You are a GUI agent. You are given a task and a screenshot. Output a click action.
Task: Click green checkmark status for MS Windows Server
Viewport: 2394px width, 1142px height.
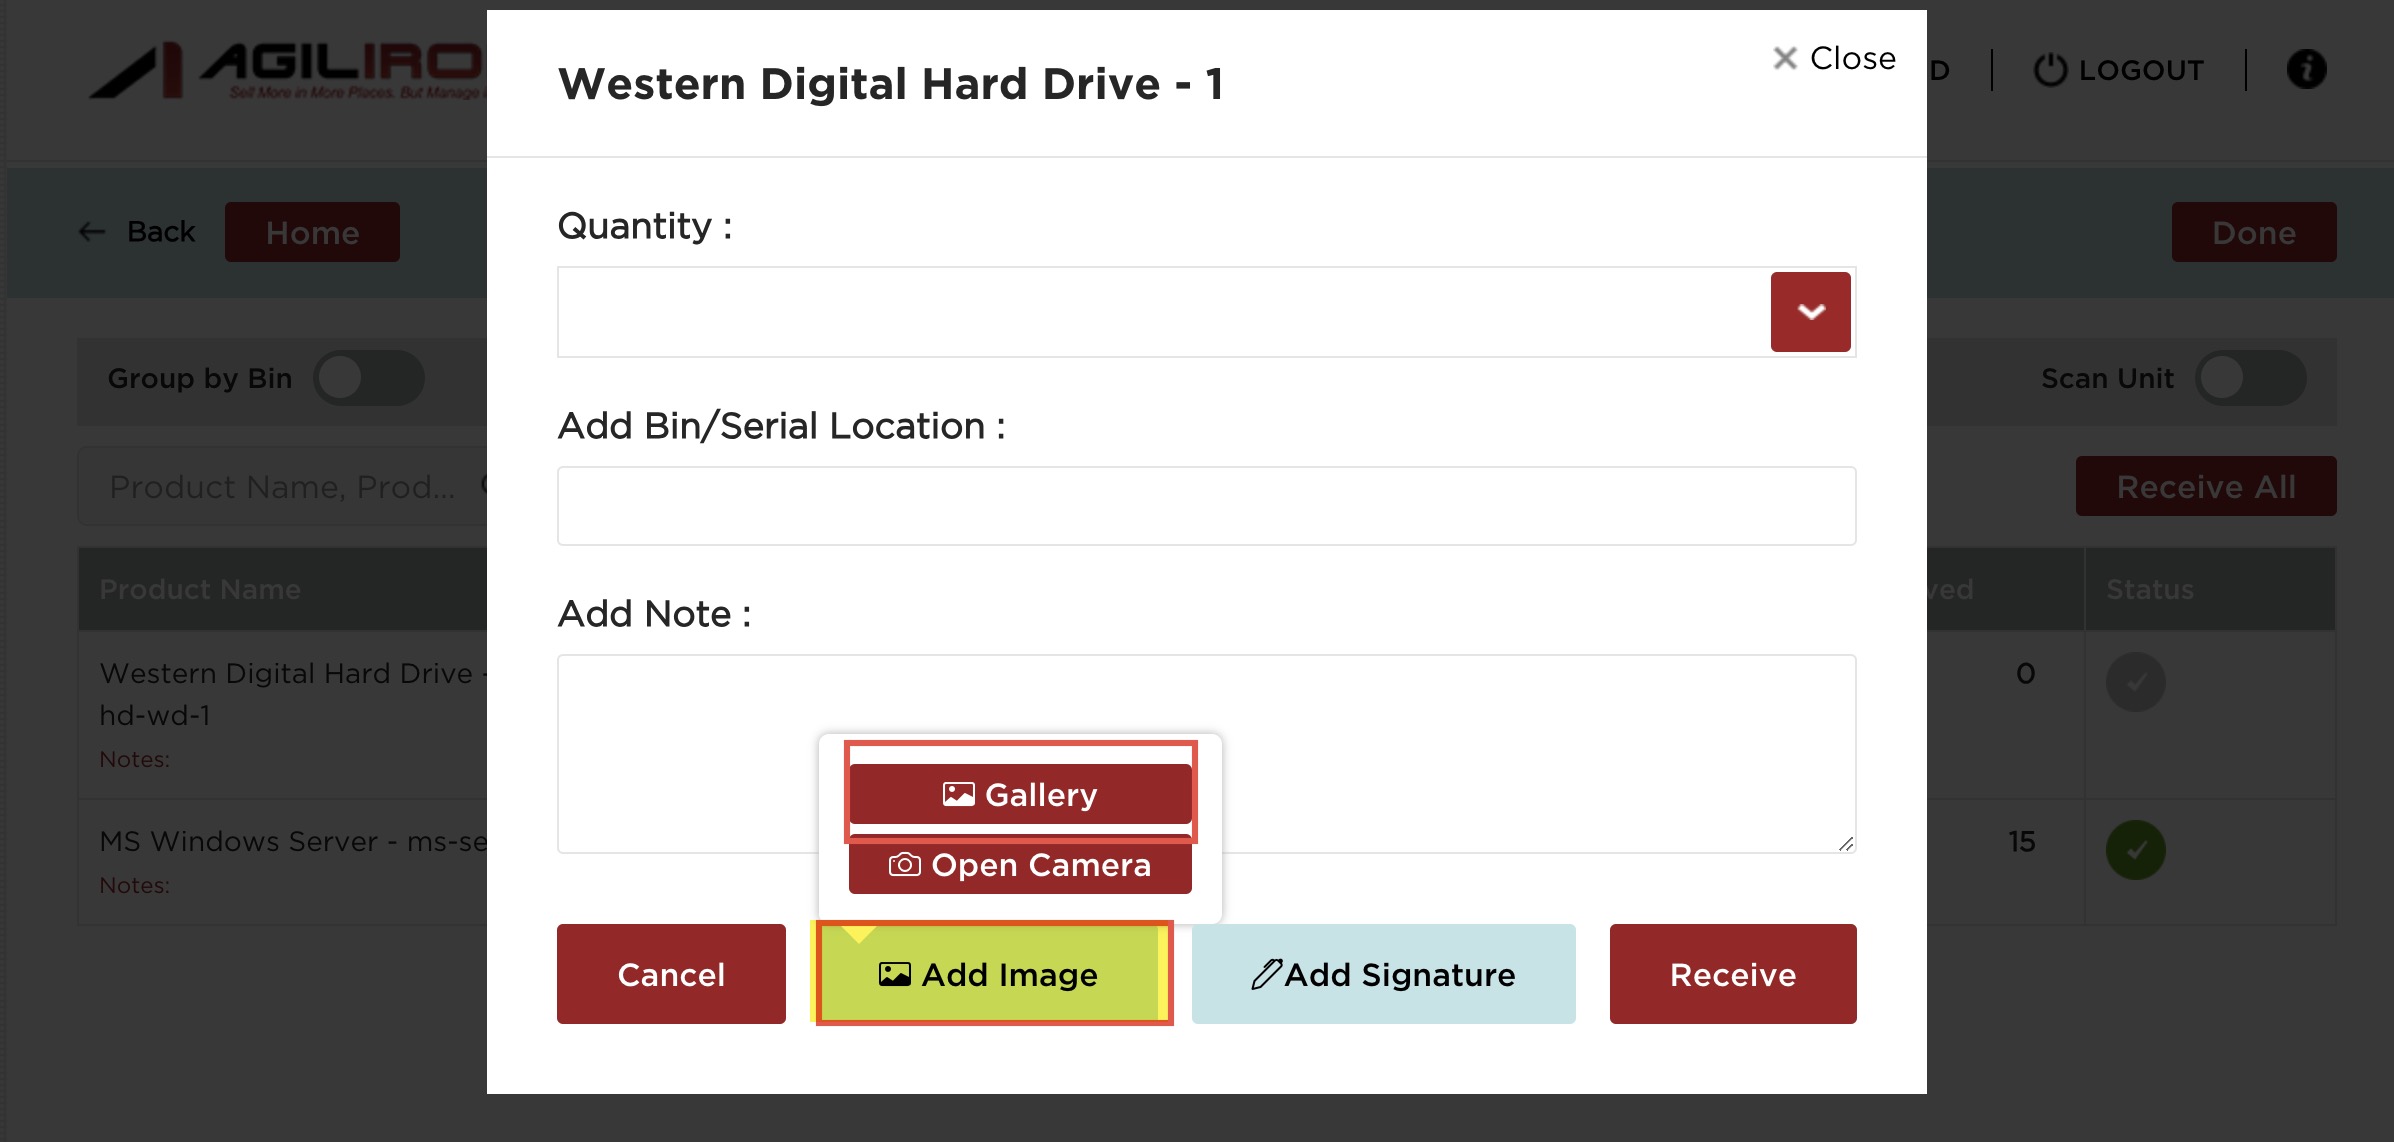(x=2135, y=850)
